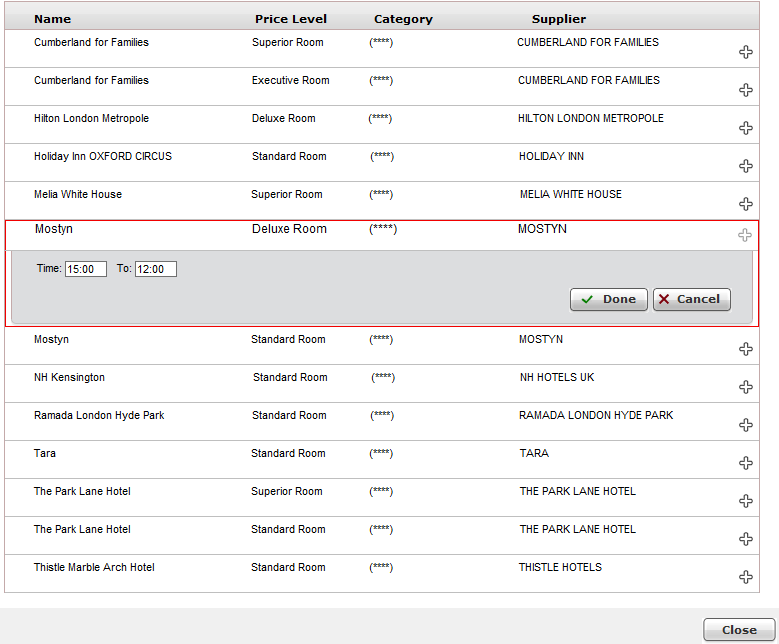Click the Category column header
This screenshot has height=644, width=779.
(x=403, y=19)
